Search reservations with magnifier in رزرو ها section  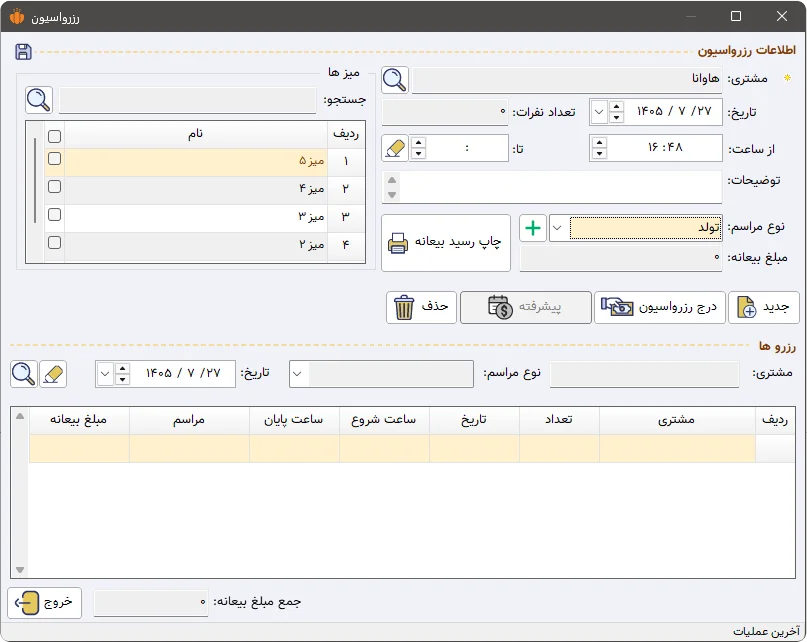[x=24, y=374]
